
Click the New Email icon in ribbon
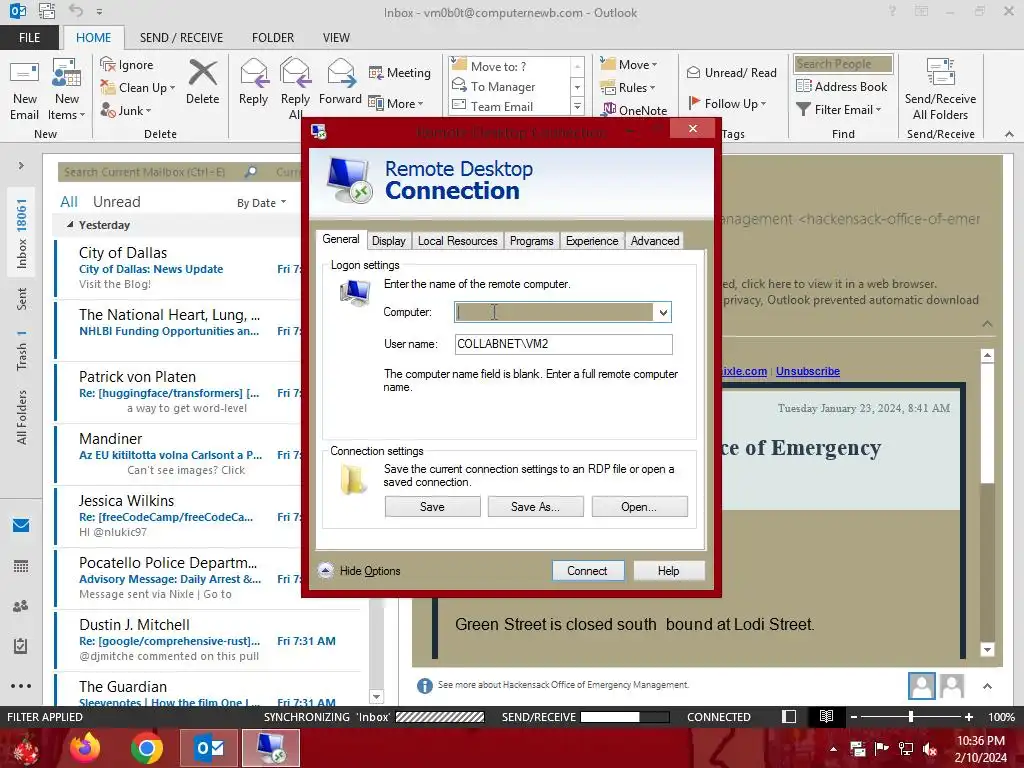[24, 89]
